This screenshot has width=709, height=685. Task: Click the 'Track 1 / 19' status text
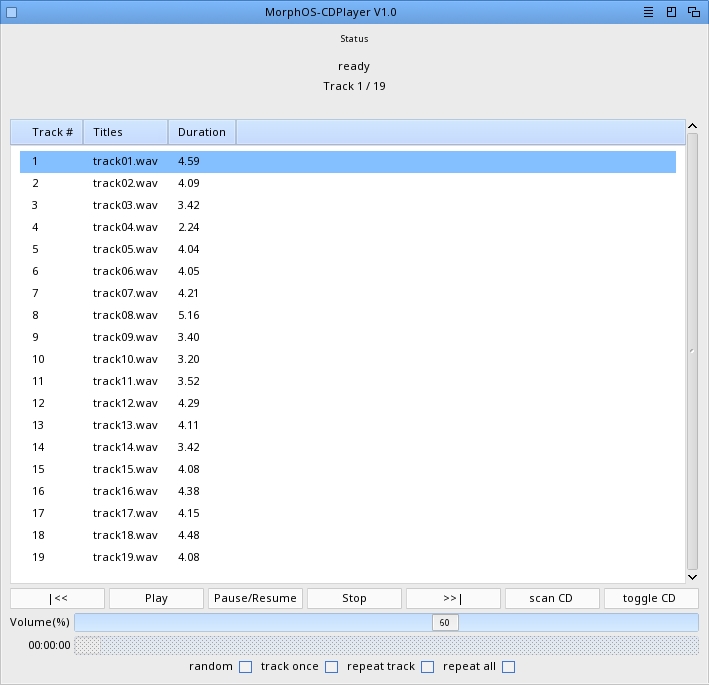click(354, 86)
